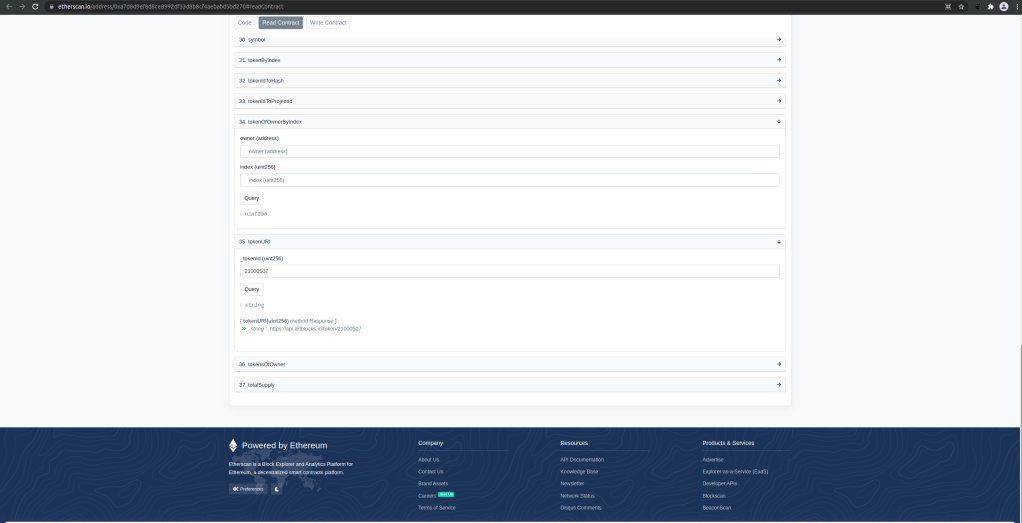Click the owner (address) input field
1022x523 pixels.
[509, 151]
